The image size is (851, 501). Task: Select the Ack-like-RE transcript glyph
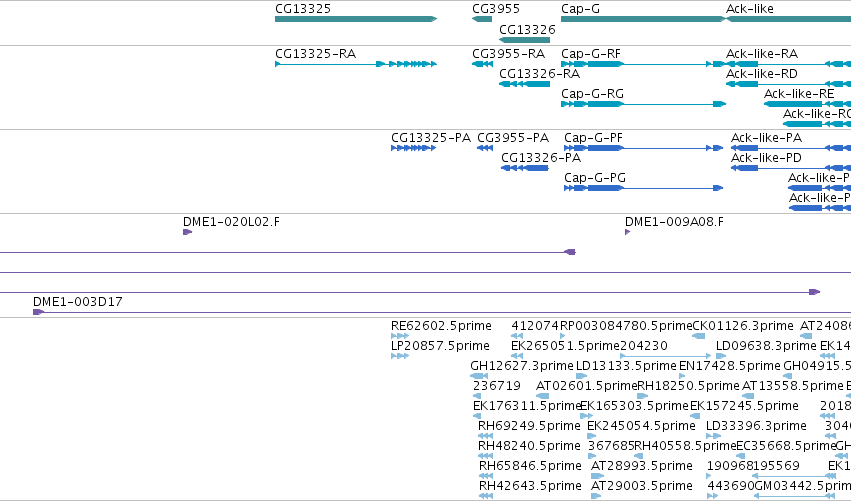click(808, 104)
